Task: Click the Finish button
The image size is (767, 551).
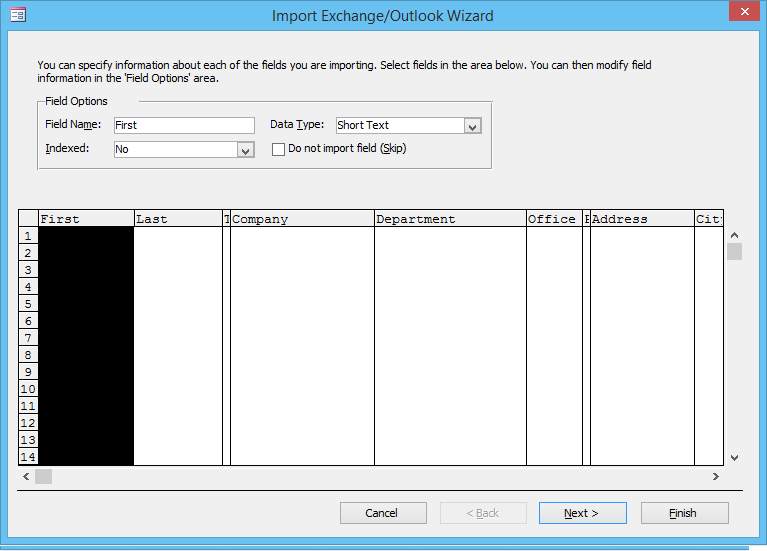Action: point(684,513)
